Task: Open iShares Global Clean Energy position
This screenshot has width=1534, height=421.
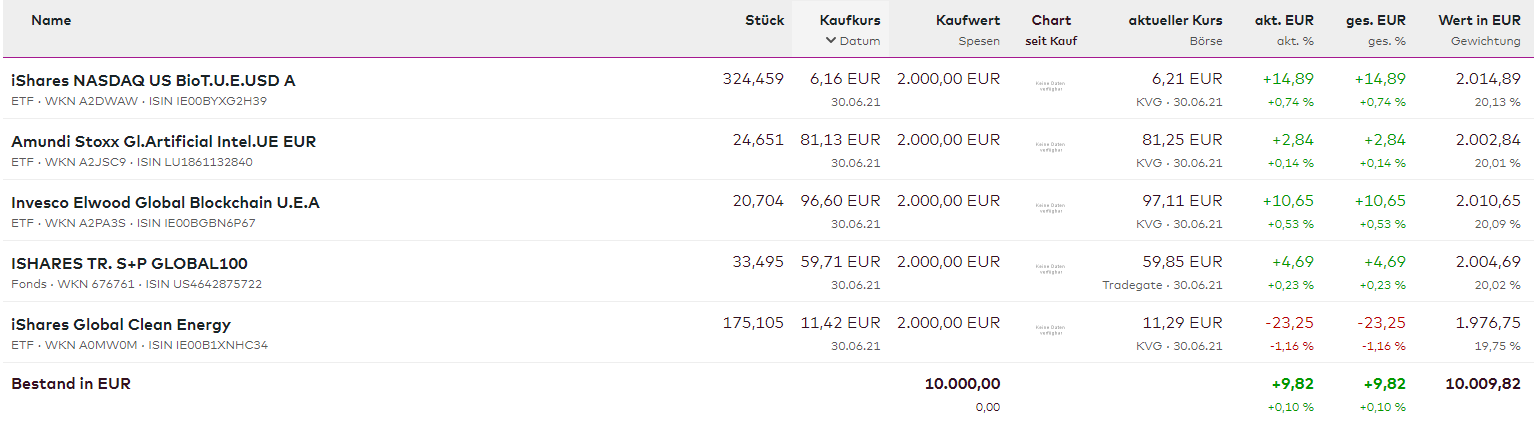Action: point(121,324)
